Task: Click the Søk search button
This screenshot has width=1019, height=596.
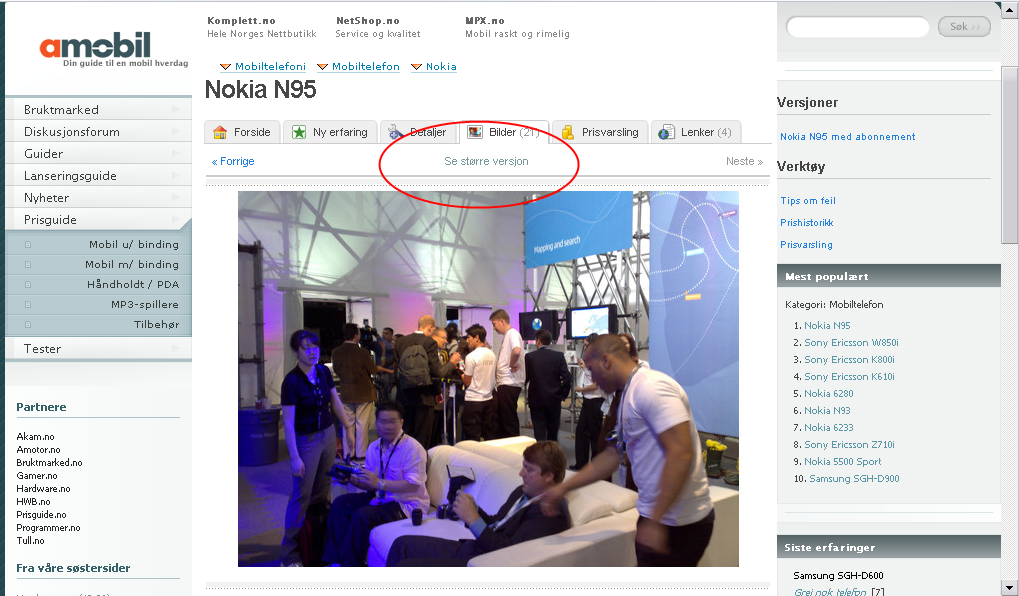Action: [964, 27]
